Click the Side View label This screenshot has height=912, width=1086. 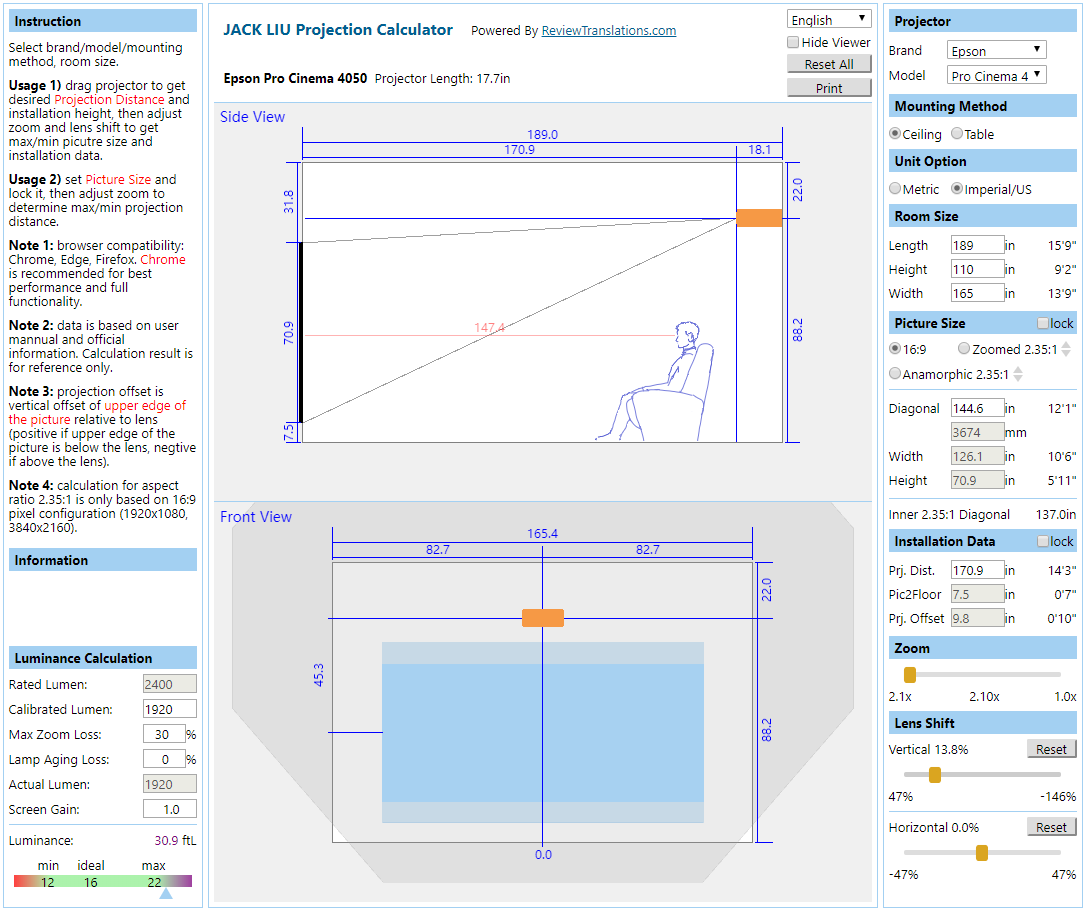click(252, 116)
